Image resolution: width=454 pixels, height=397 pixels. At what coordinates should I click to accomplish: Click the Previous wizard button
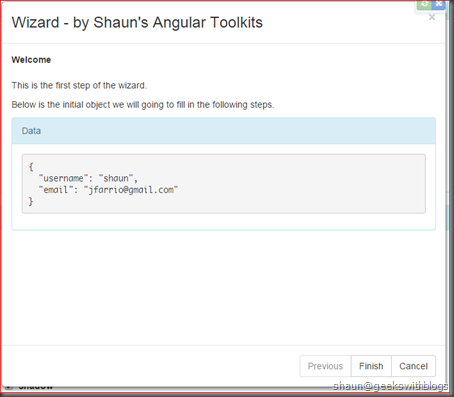click(325, 366)
